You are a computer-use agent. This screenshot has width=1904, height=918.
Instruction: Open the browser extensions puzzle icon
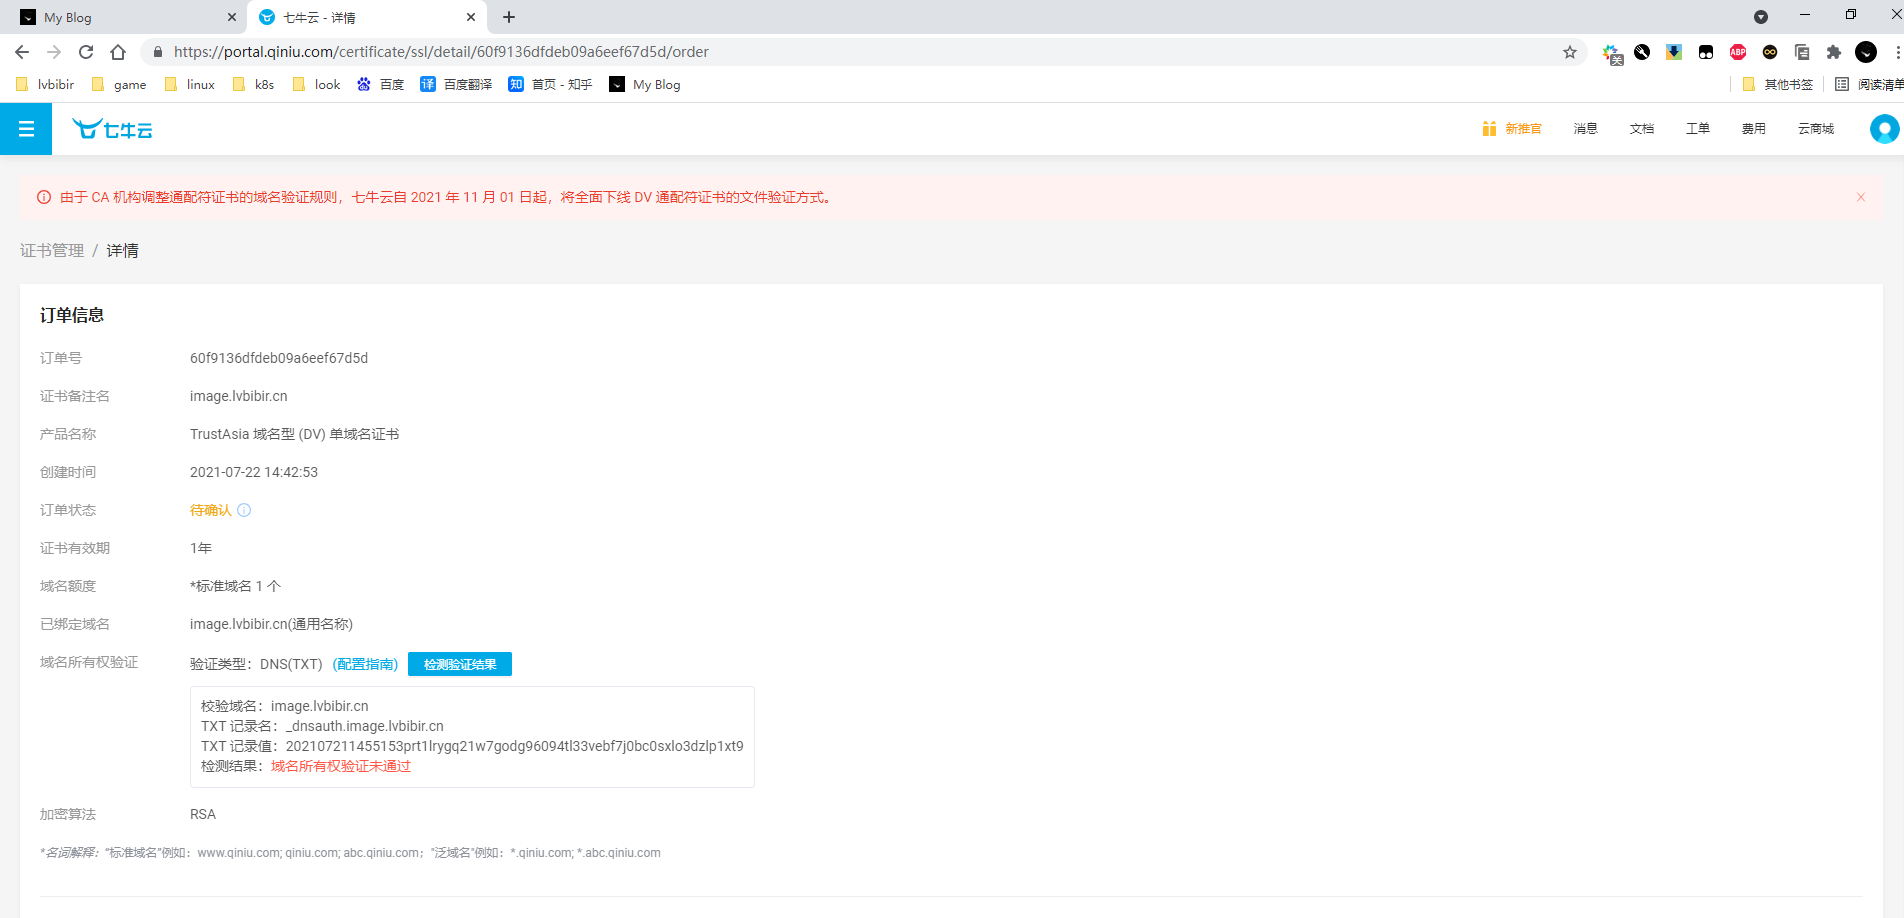(x=1833, y=52)
